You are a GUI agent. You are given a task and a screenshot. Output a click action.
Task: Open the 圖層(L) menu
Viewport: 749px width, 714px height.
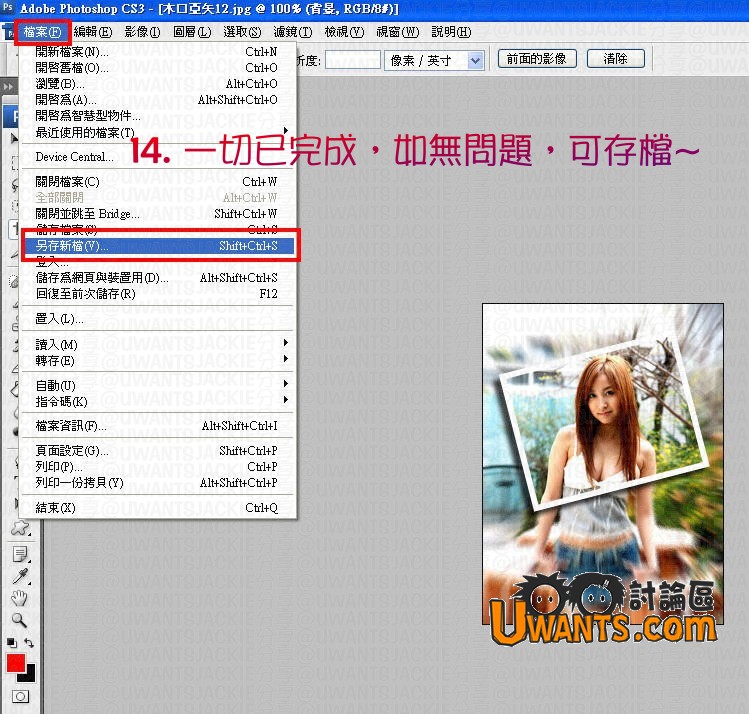point(192,32)
